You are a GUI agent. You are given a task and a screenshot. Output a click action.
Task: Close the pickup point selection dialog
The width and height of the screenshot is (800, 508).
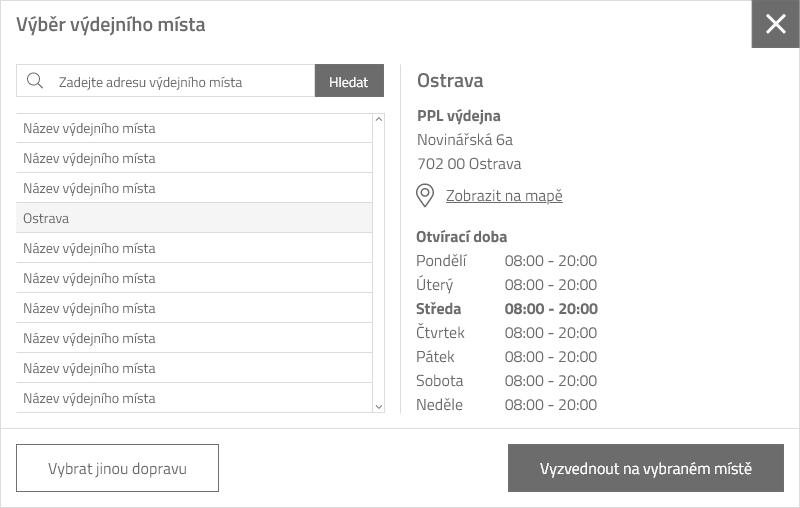point(775,24)
